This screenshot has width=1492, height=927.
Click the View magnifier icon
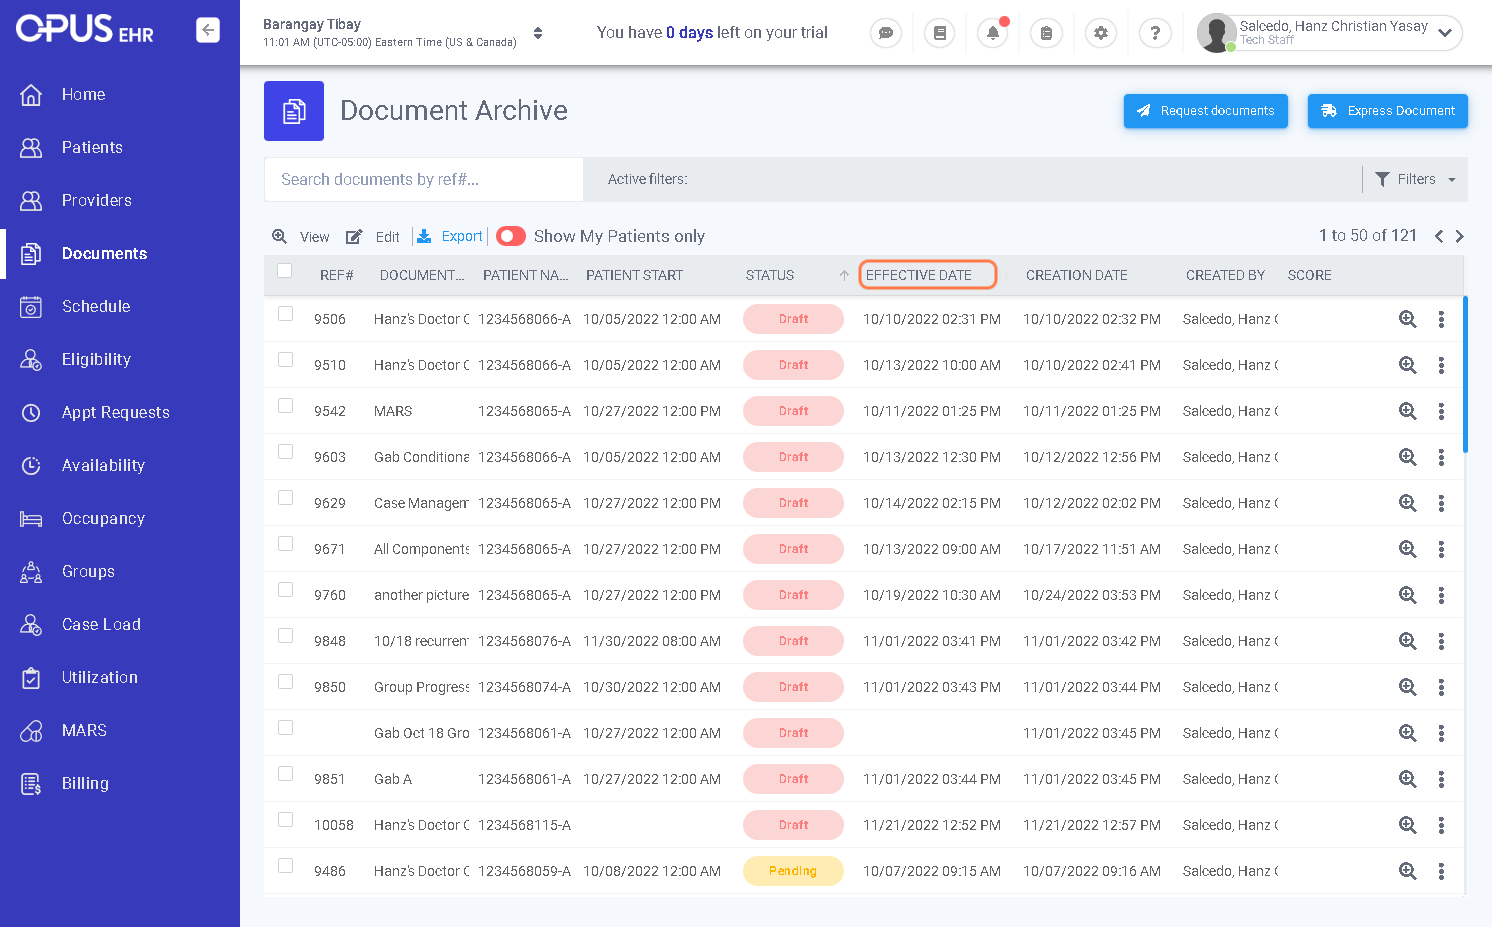tap(280, 236)
